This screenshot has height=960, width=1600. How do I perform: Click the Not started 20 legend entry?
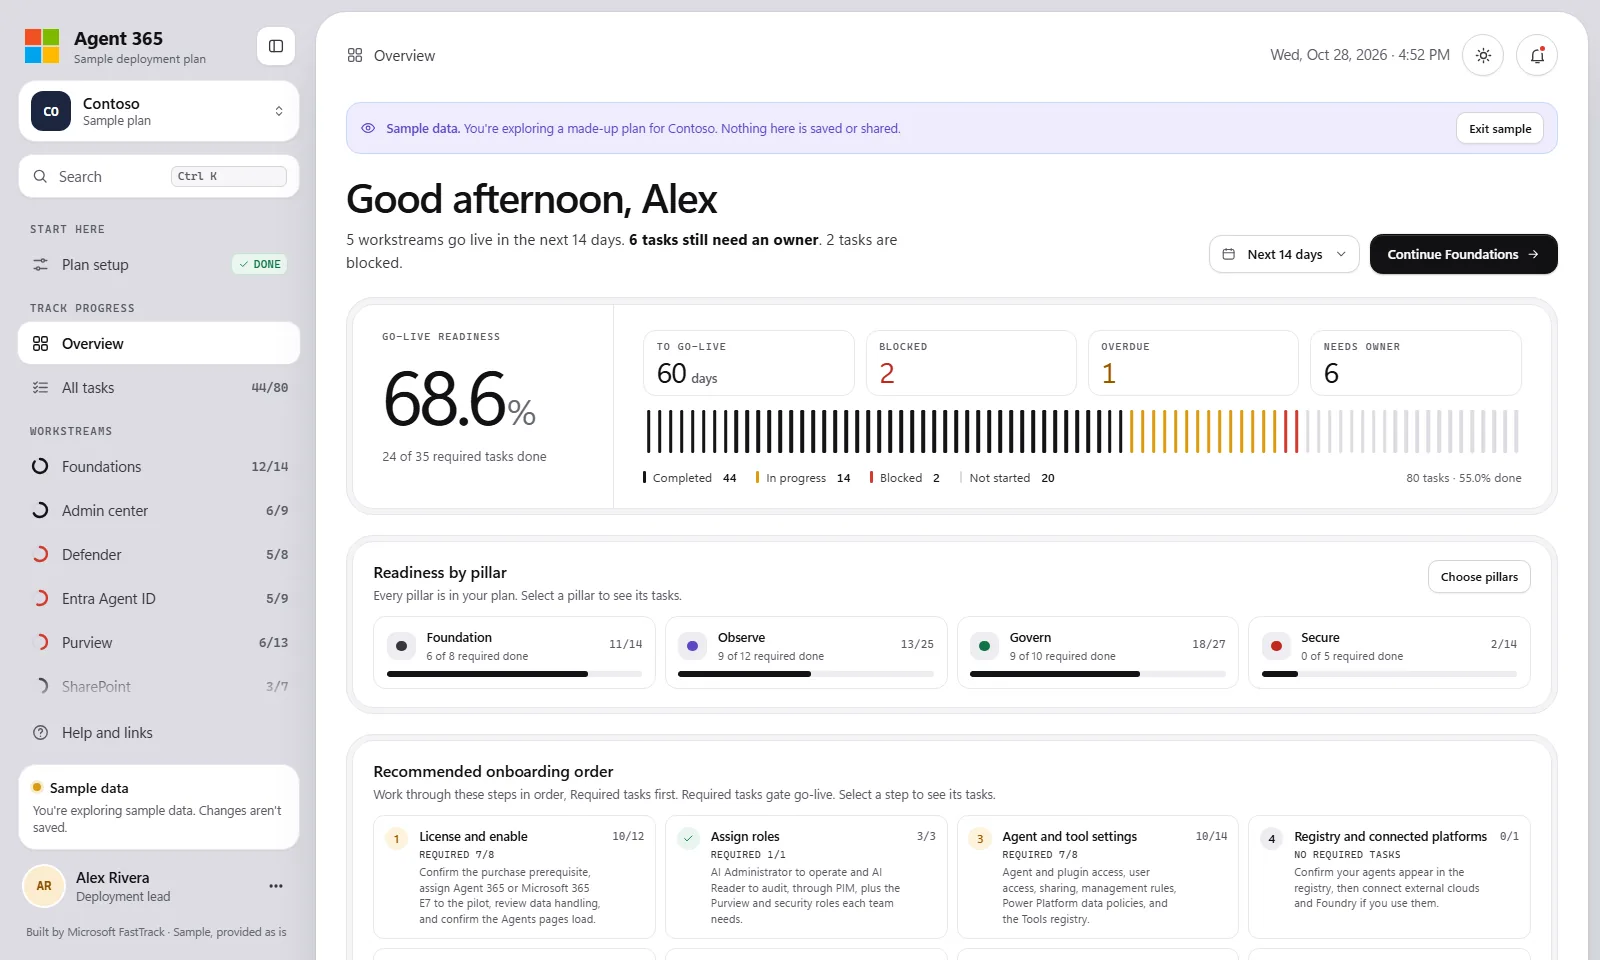1007,478
